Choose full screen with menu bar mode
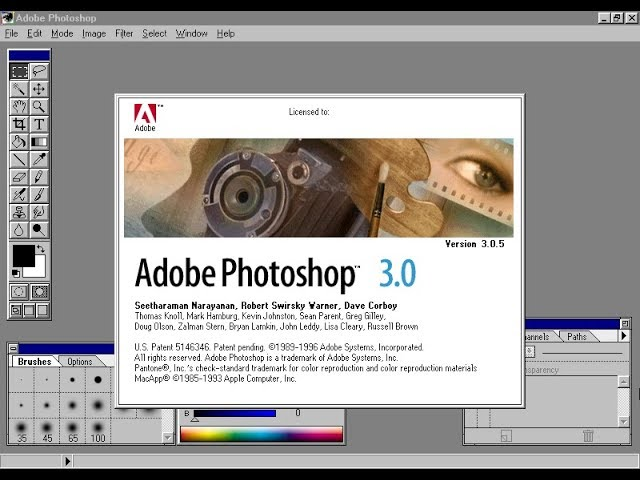Viewport: 640px width, 480px height. point(29,311)
